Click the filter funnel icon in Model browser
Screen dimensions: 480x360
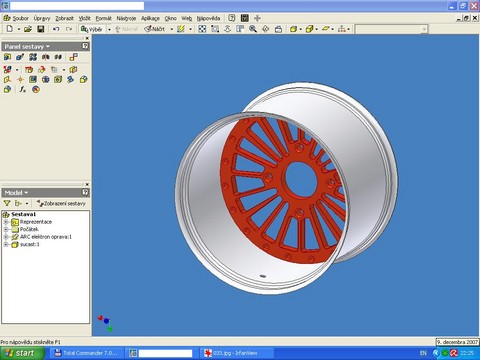click(7, 203)
